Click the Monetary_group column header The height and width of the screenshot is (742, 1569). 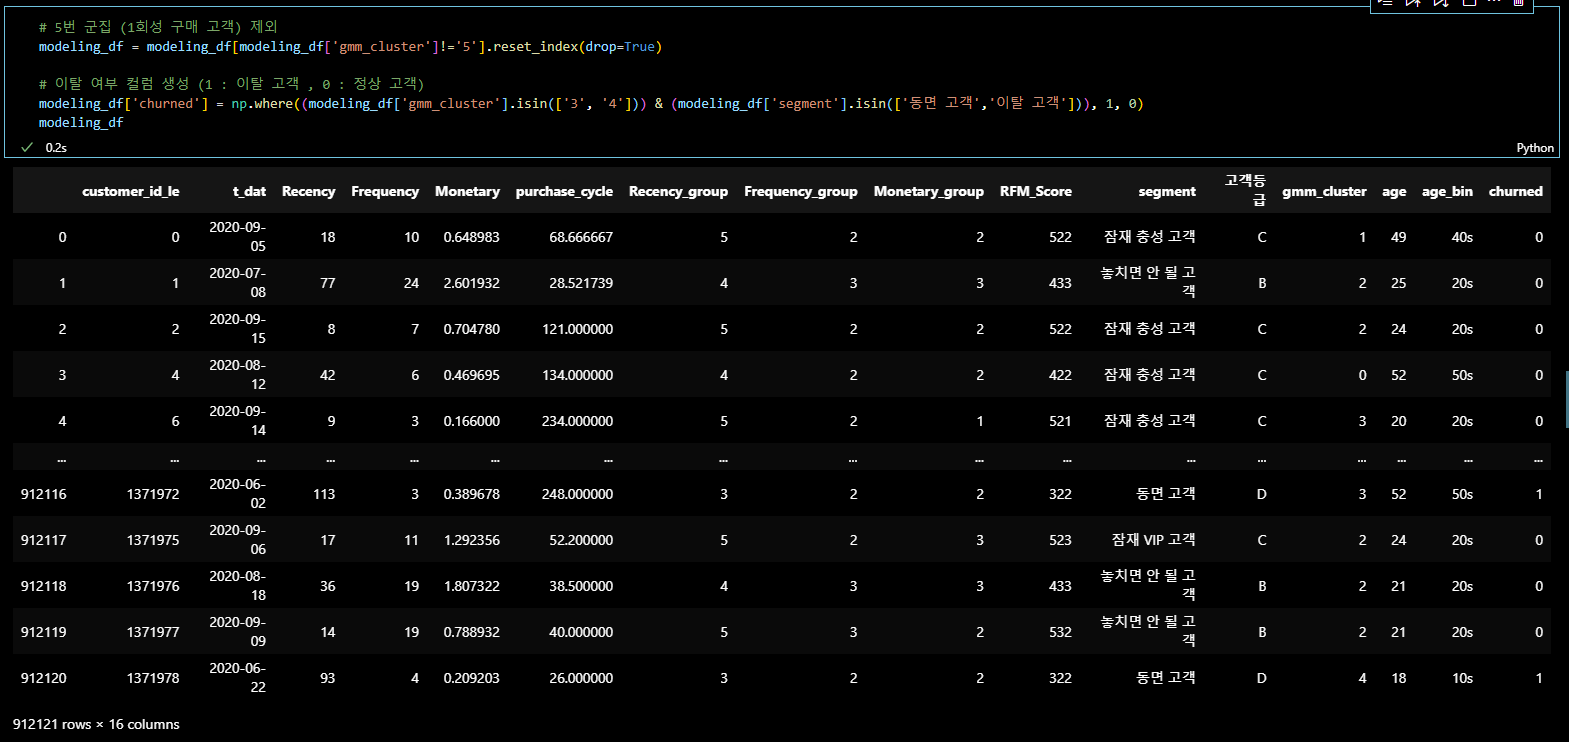(x=928, y=191)
